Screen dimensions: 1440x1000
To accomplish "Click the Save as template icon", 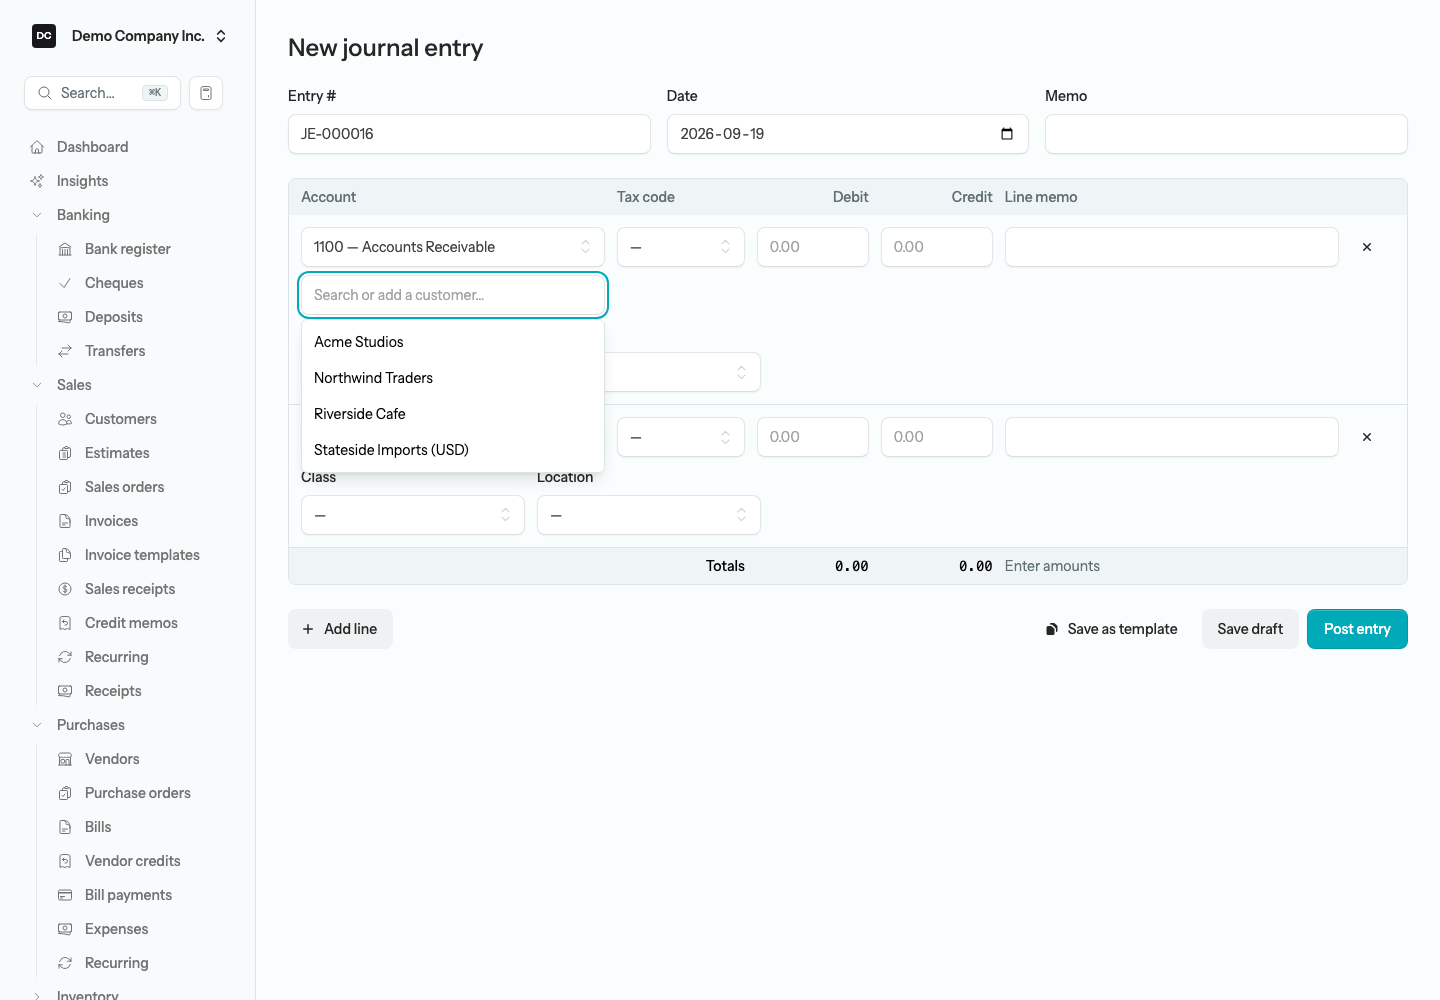I will pos(1052,629).
